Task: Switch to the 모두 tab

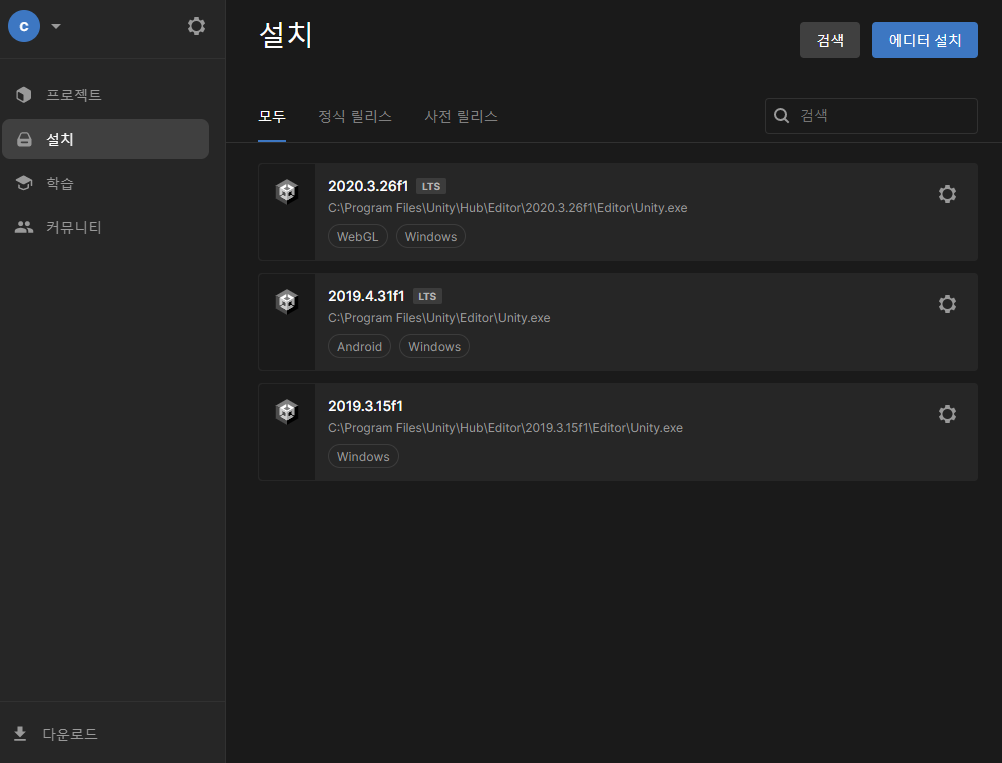Action: point(272,116)
